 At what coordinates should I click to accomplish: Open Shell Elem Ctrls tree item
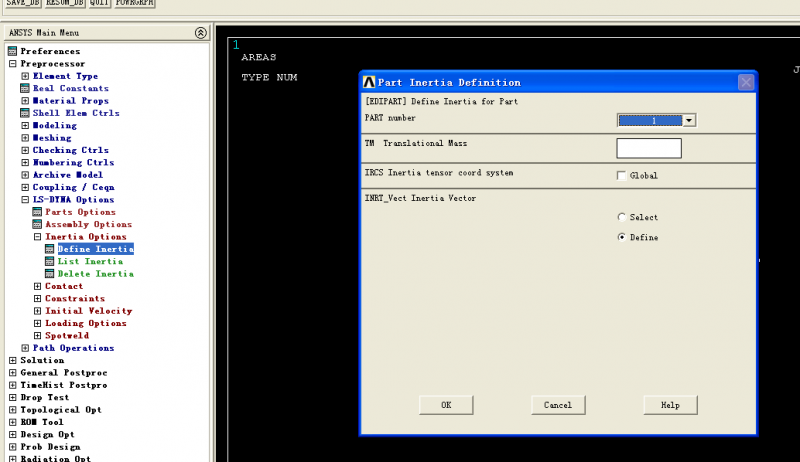(76, 113)
